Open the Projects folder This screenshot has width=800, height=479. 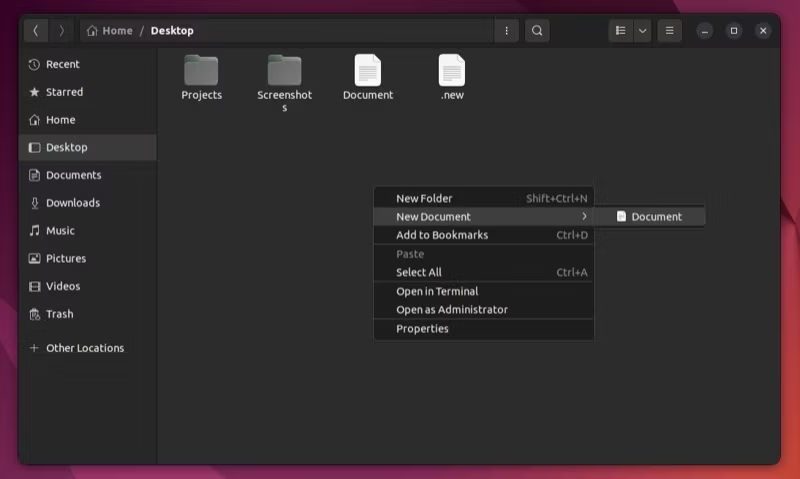(x=201, y=71)
